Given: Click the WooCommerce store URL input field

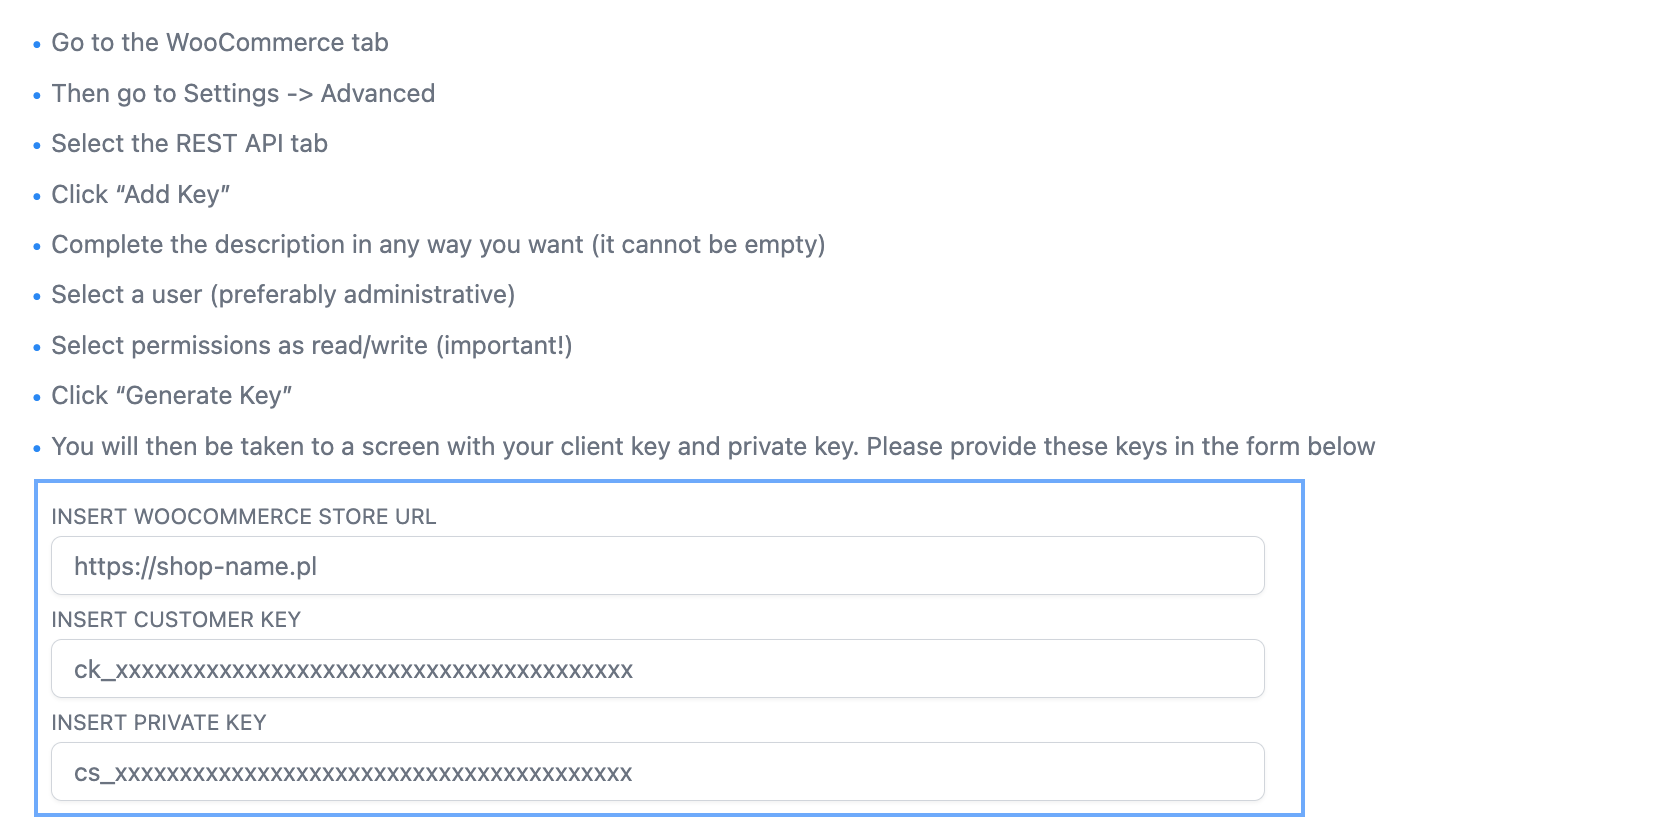Looking at the screenshot, I should click(657, 566).
